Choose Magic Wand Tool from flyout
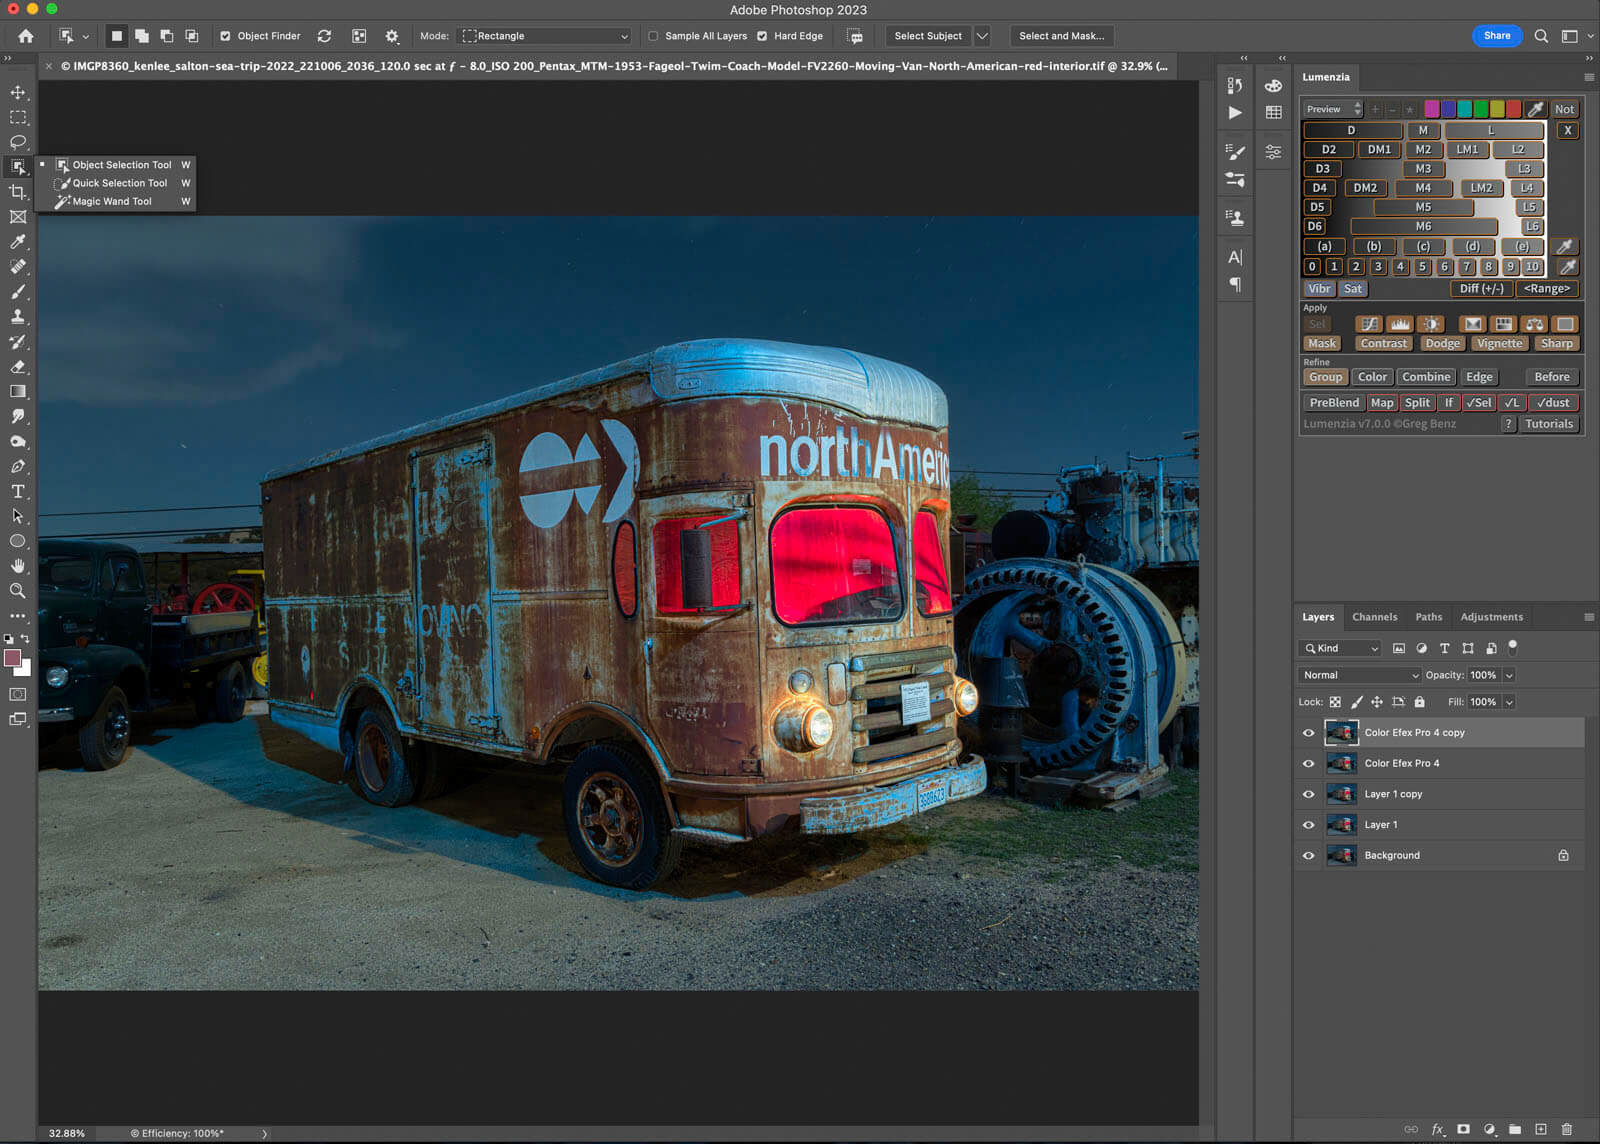1600x1144 pixels. click(112, 202)
